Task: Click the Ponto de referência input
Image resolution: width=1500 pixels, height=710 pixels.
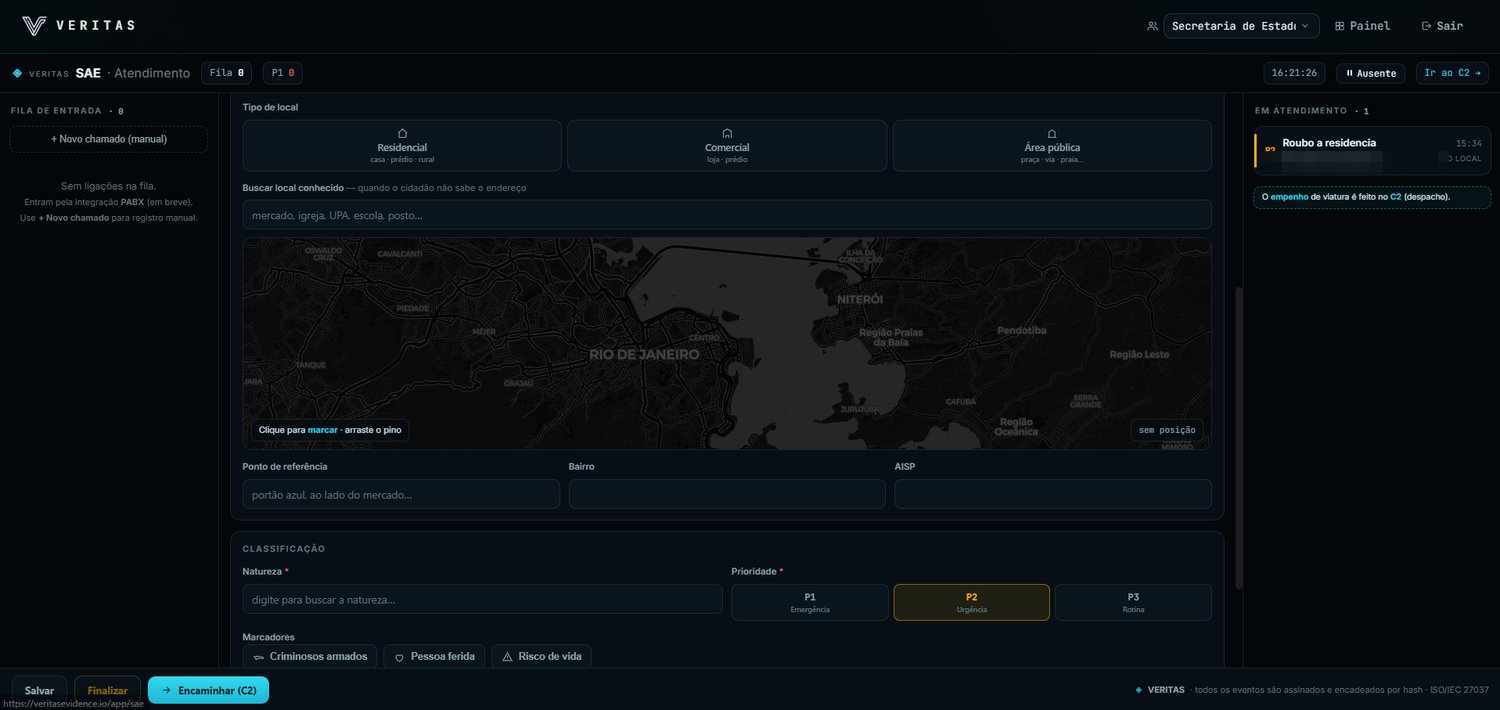Action: point(401,494)
